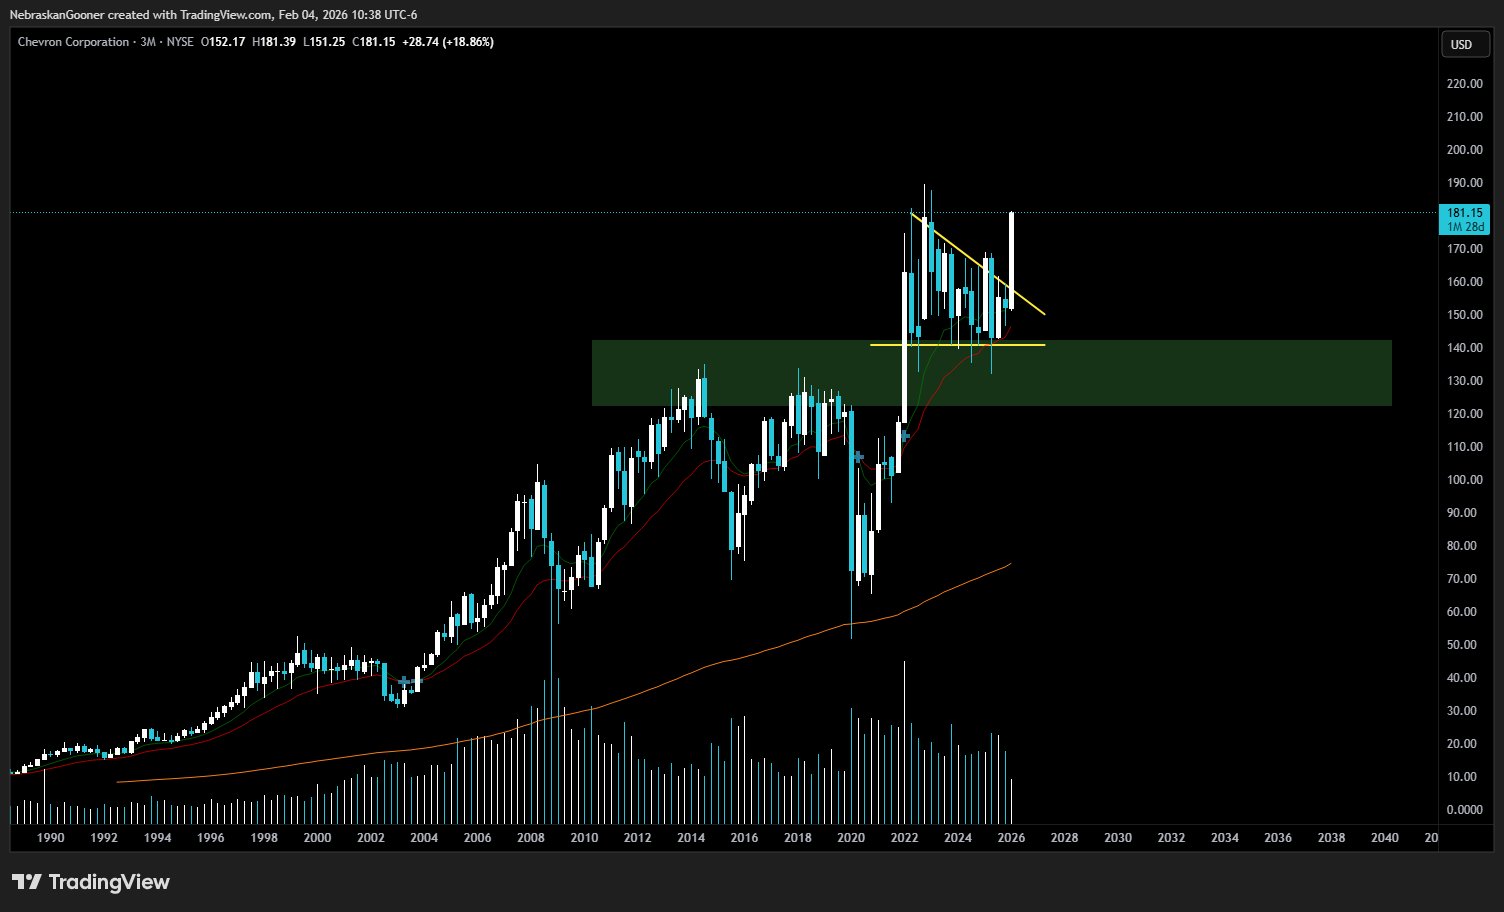This screenshot has height=912, width=1504.
Task: Click the 2022 time axis label
Action: [904, 838]
